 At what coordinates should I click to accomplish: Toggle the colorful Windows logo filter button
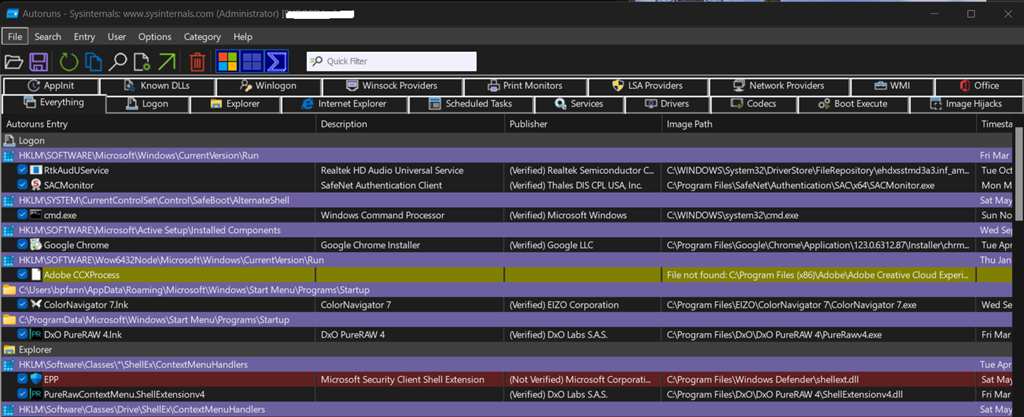(x=227, y=62)
